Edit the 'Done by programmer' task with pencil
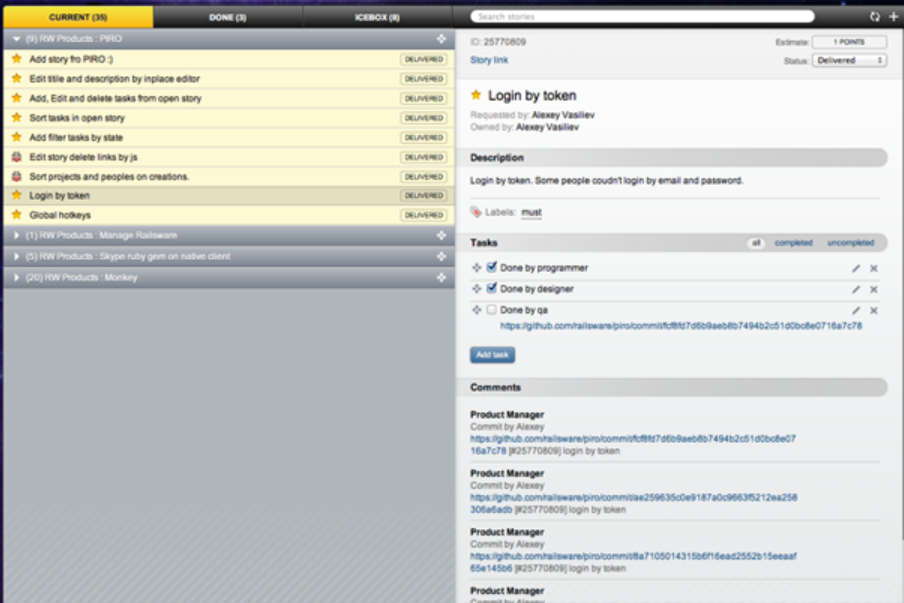This screenshot has height=603, width=904. tap(856, 268)
